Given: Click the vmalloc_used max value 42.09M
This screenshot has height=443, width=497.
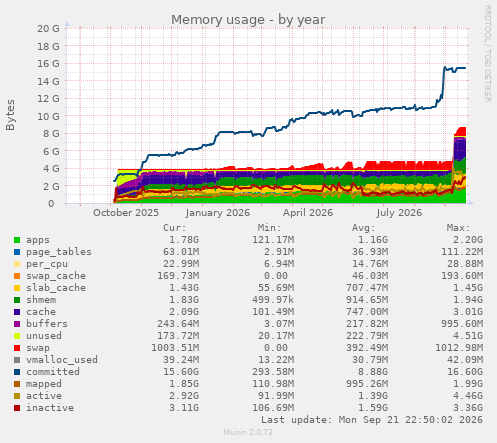Looking at the screenshot, I should click(465, 360).
